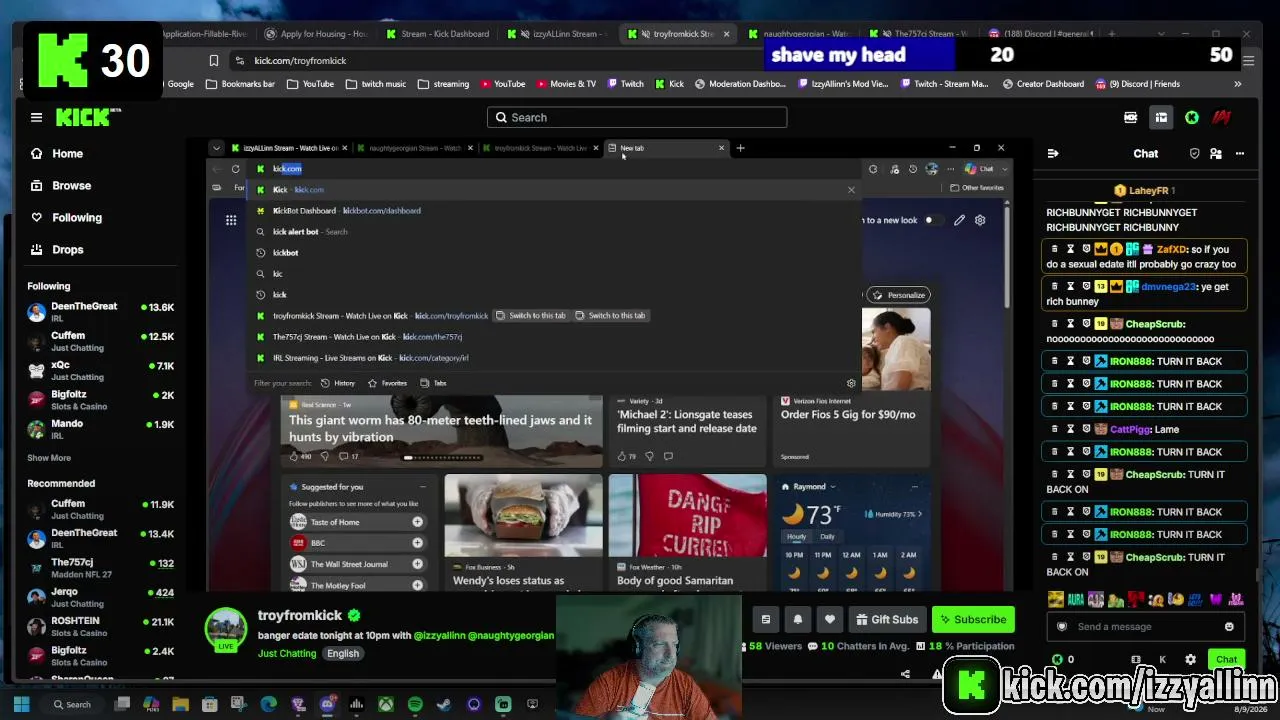Screen dimensions: 1280x720
Task: Choose the KickBot Dashboard suggestion
Action: (553, 211)
